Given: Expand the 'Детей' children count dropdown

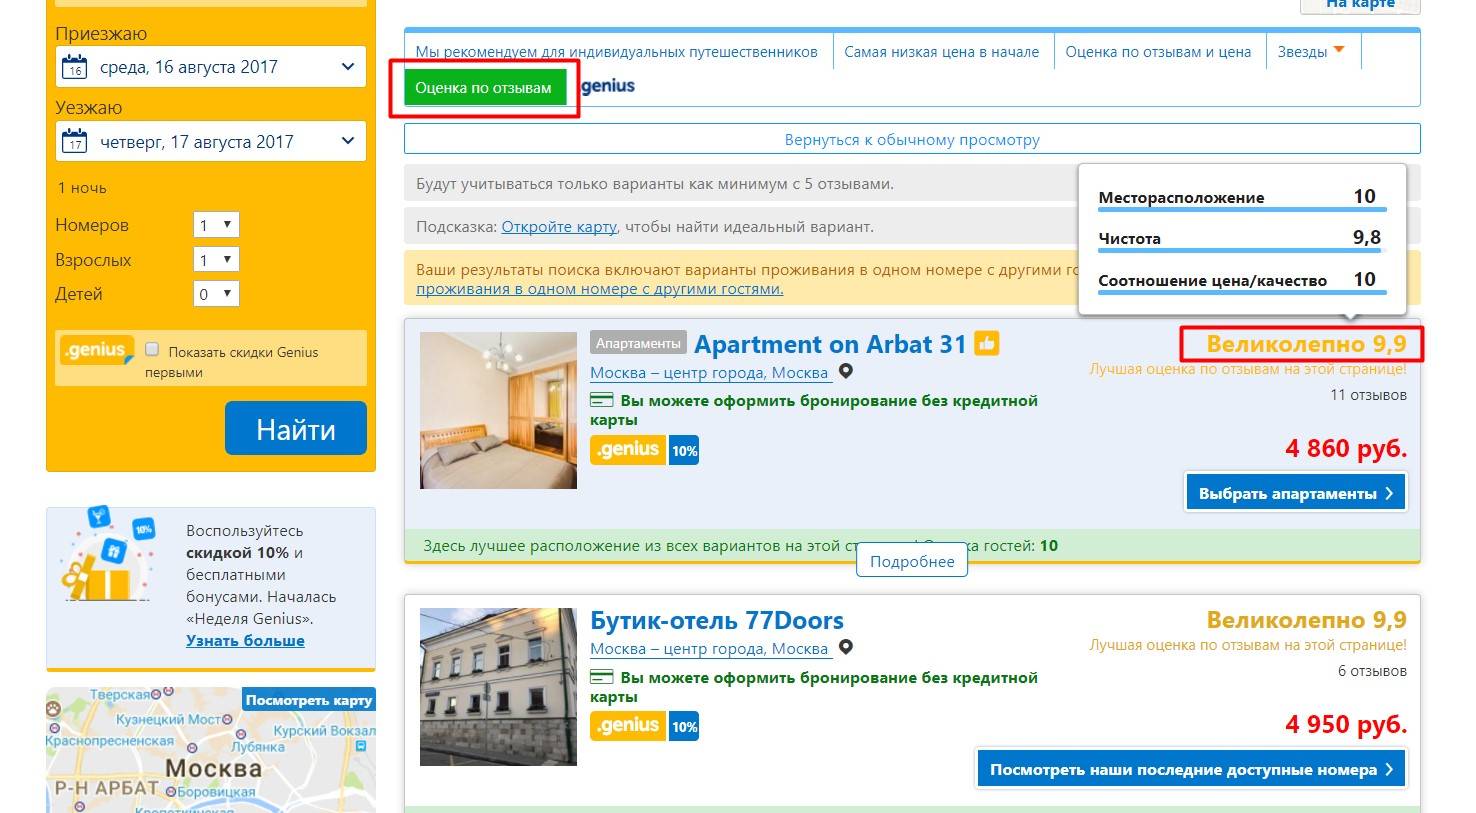Looking at the screenshot, I should pos(216,294).
